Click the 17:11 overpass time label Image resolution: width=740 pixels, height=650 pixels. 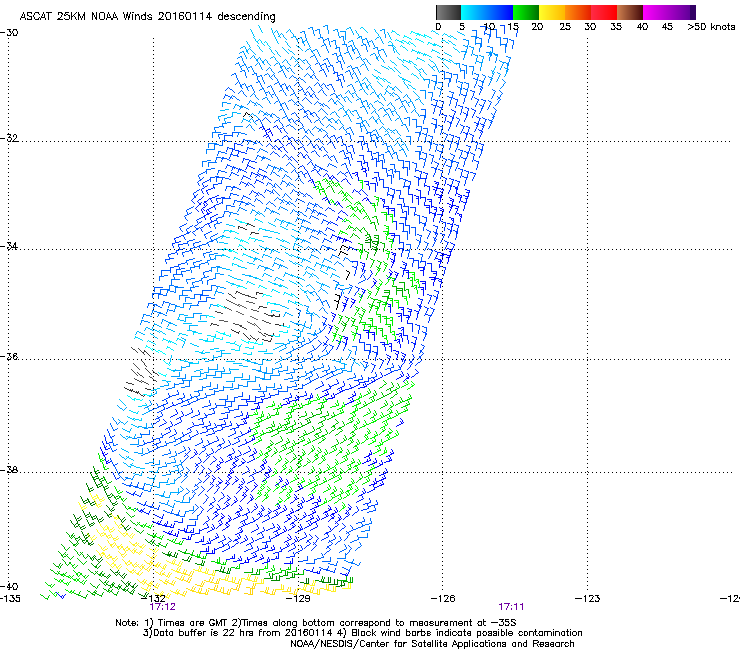coord(511,607)
